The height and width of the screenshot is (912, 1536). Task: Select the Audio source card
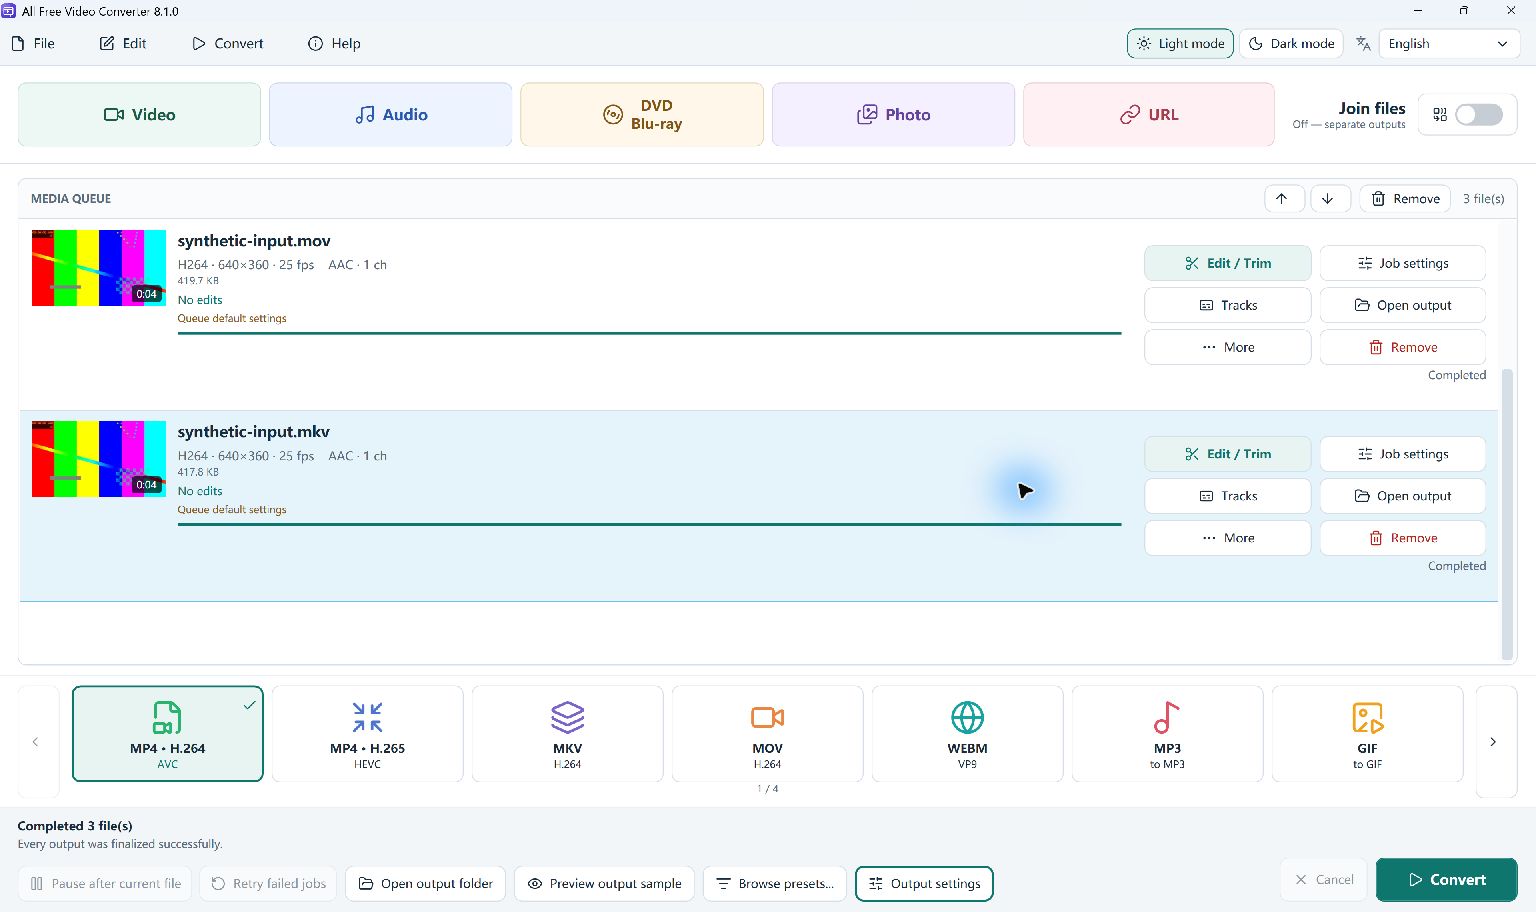point(390,114)
